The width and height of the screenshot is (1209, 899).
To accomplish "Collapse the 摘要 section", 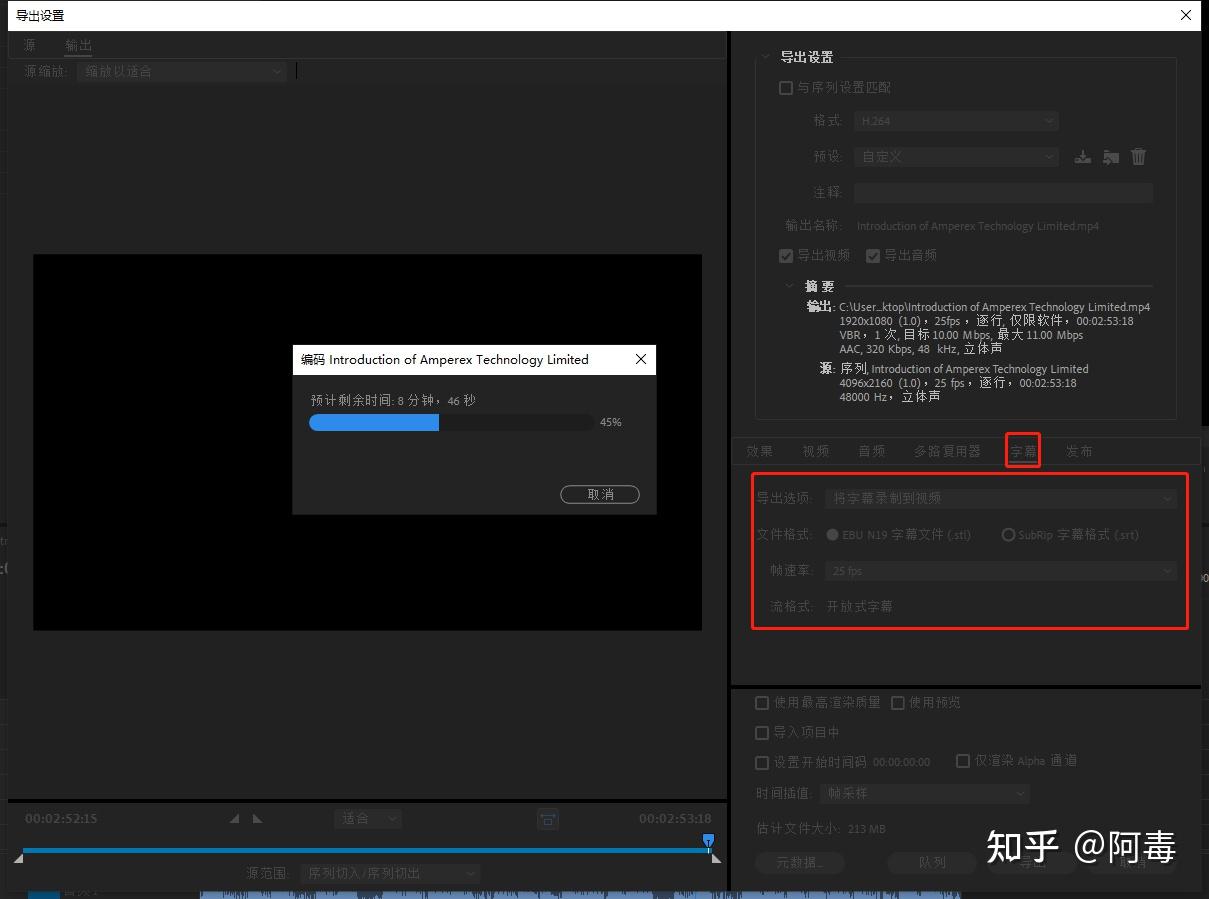I will [789, 285].
